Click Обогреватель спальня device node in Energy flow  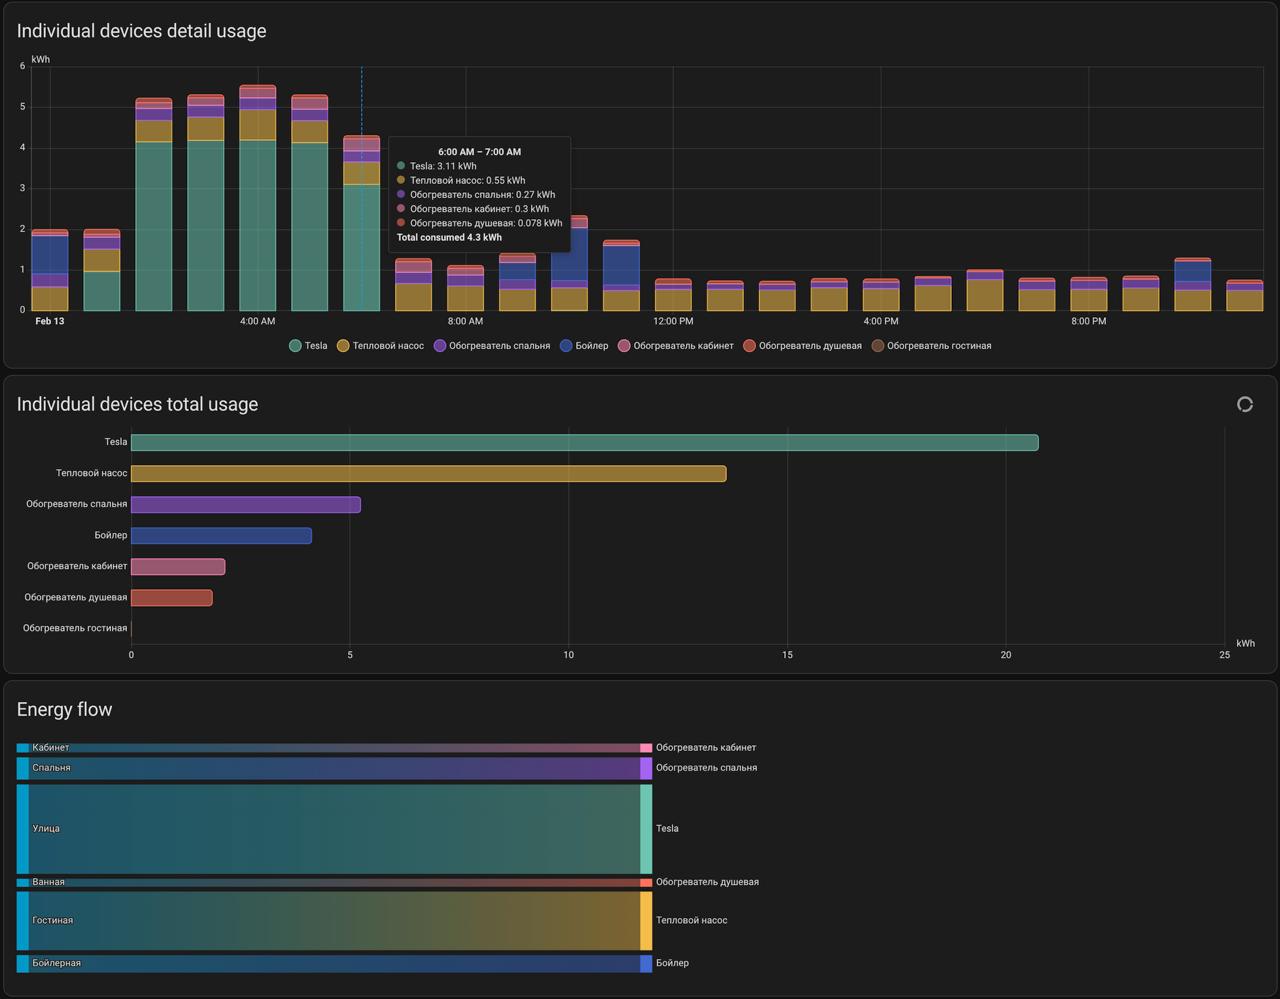pos(646,768)
